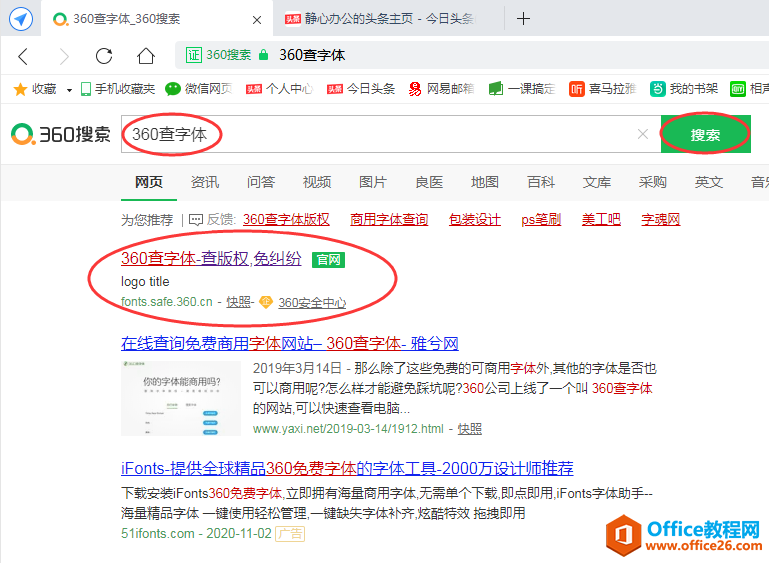Select the 资讯 search category
The image size is (769, 563).
(x=205, y=182)
